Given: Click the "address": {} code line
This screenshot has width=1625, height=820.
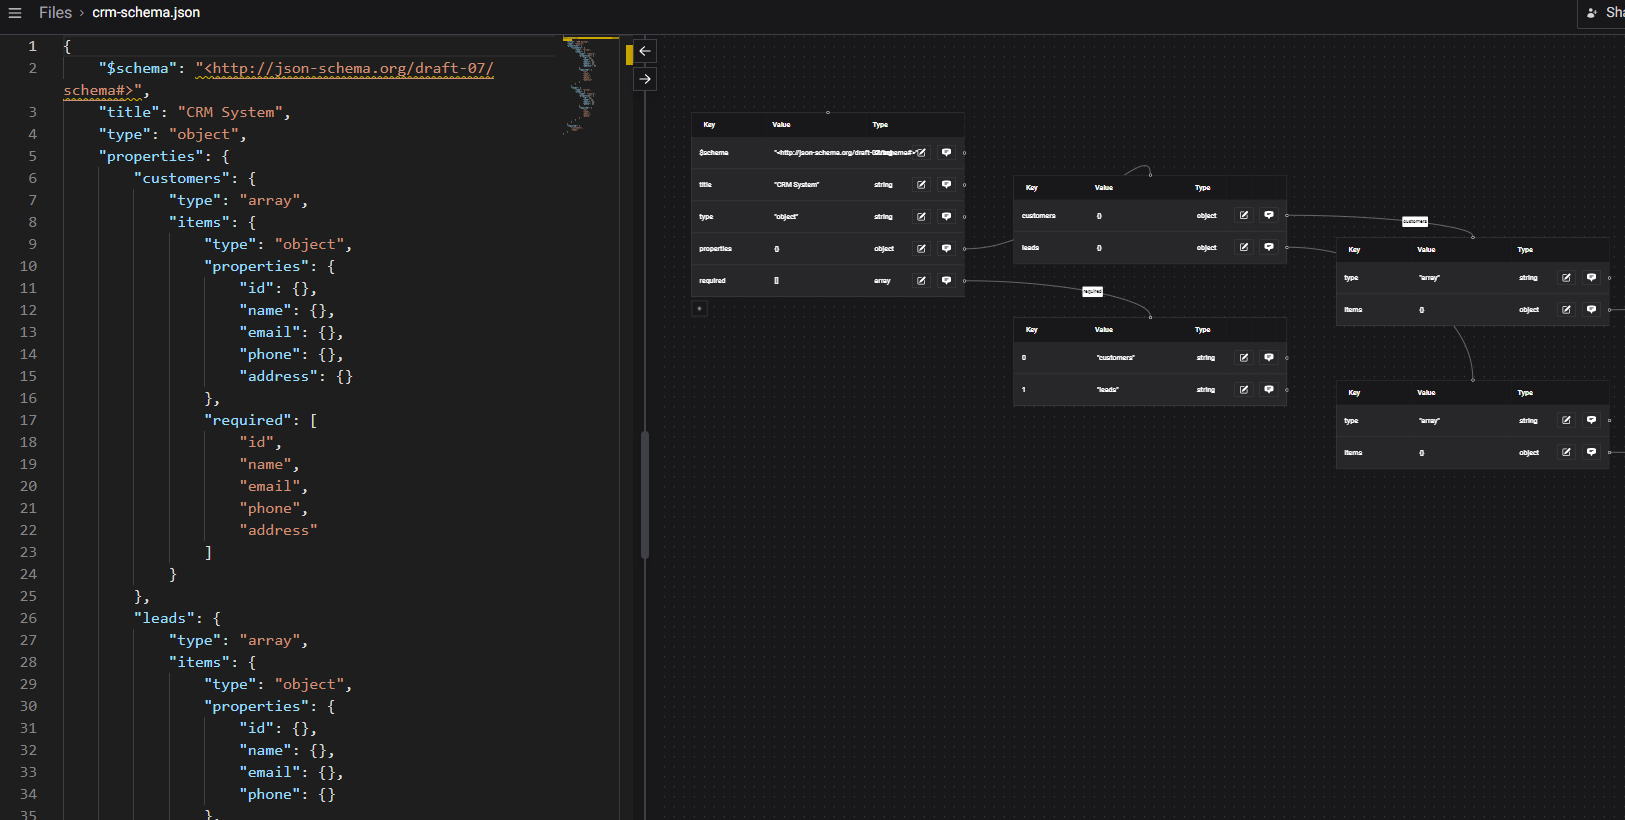Looking at the screenshot, I should tap(296, 377).
